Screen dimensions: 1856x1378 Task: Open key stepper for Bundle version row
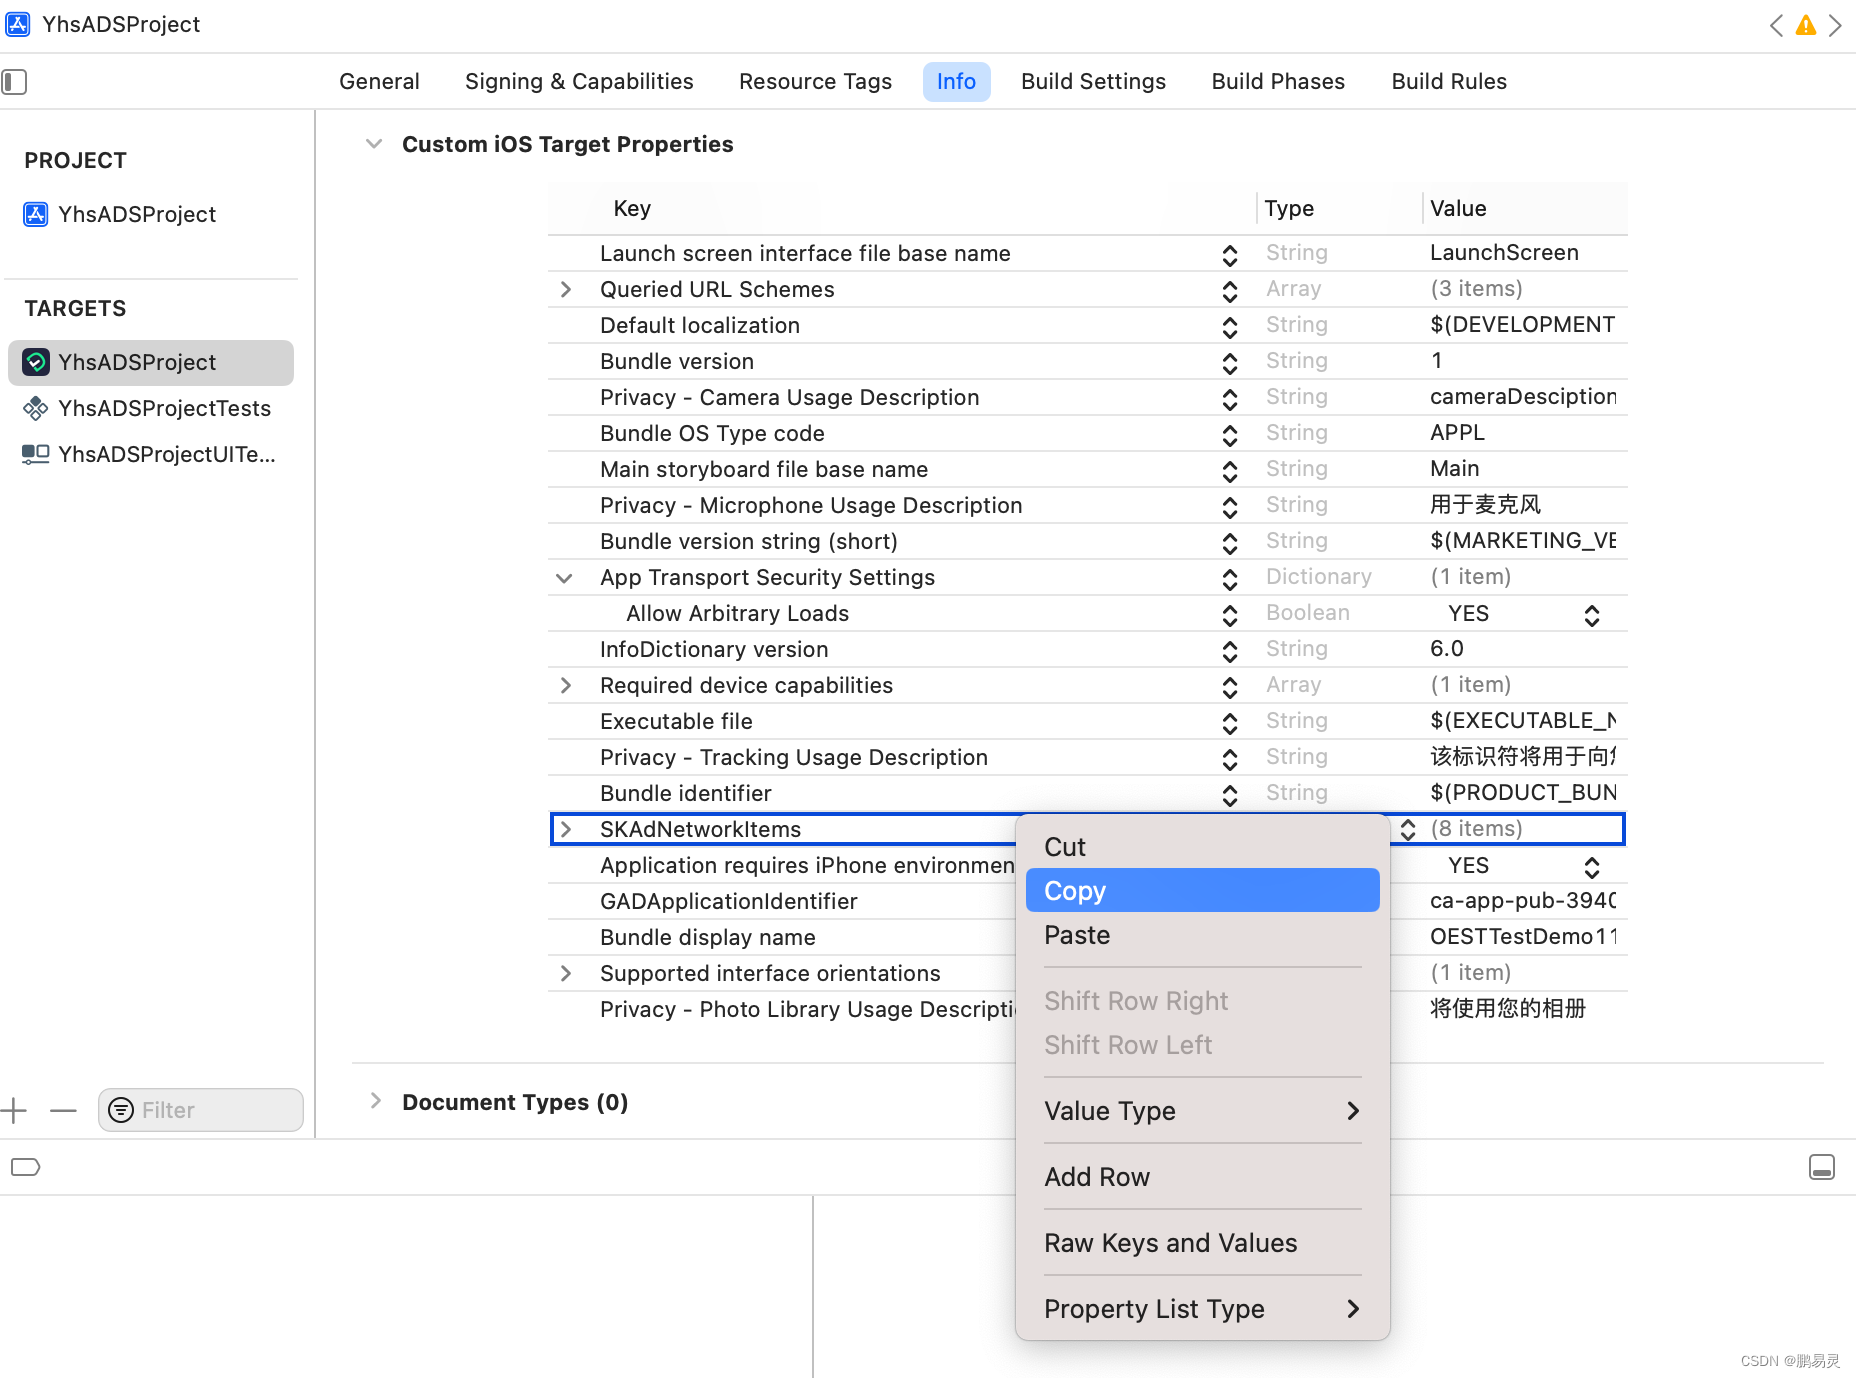[x=1230, y=363]
